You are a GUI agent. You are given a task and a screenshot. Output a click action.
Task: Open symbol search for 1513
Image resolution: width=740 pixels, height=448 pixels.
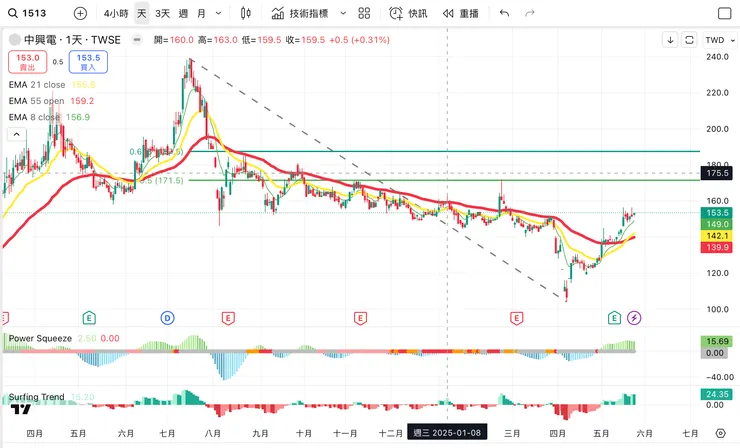click(x=27, y=13)
